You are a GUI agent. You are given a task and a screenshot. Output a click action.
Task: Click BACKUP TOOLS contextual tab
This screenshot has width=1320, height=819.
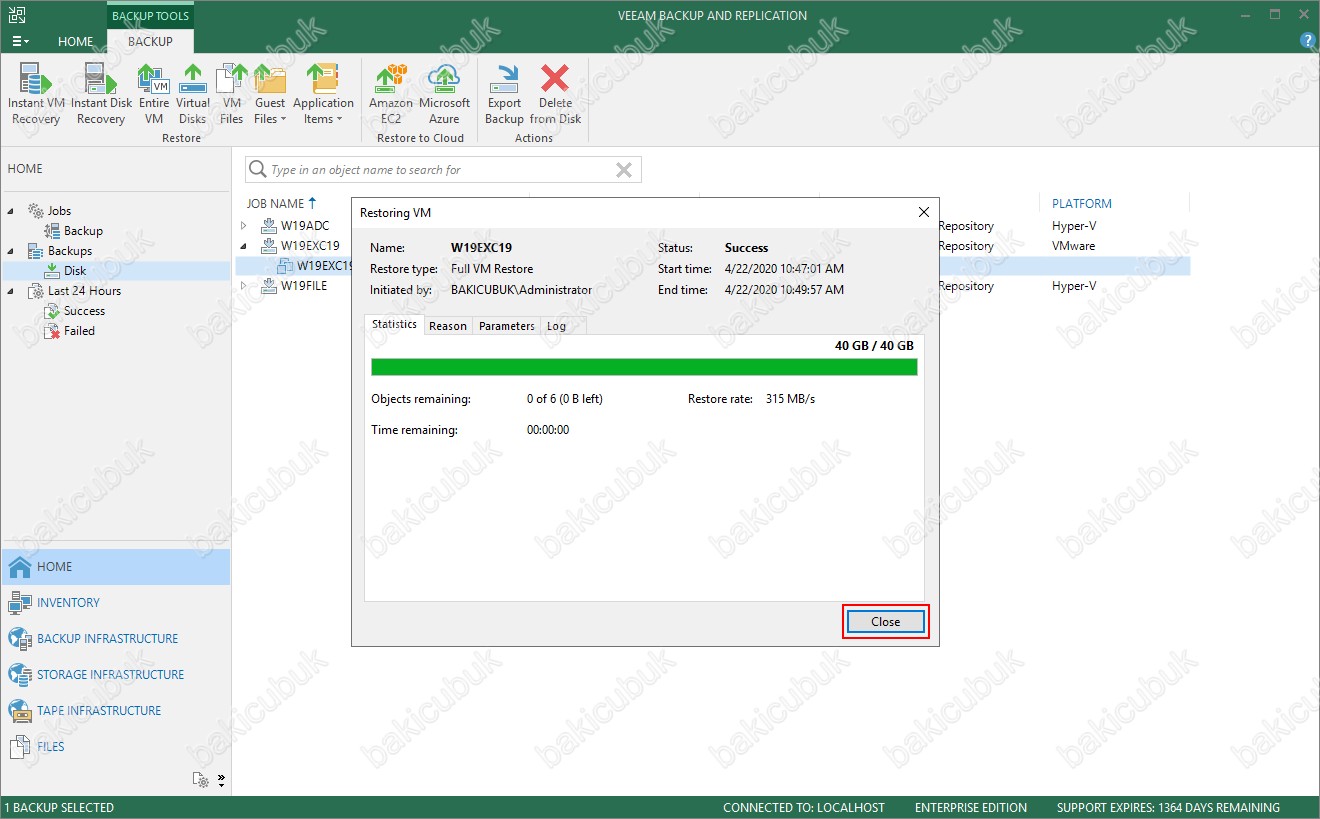150,16
